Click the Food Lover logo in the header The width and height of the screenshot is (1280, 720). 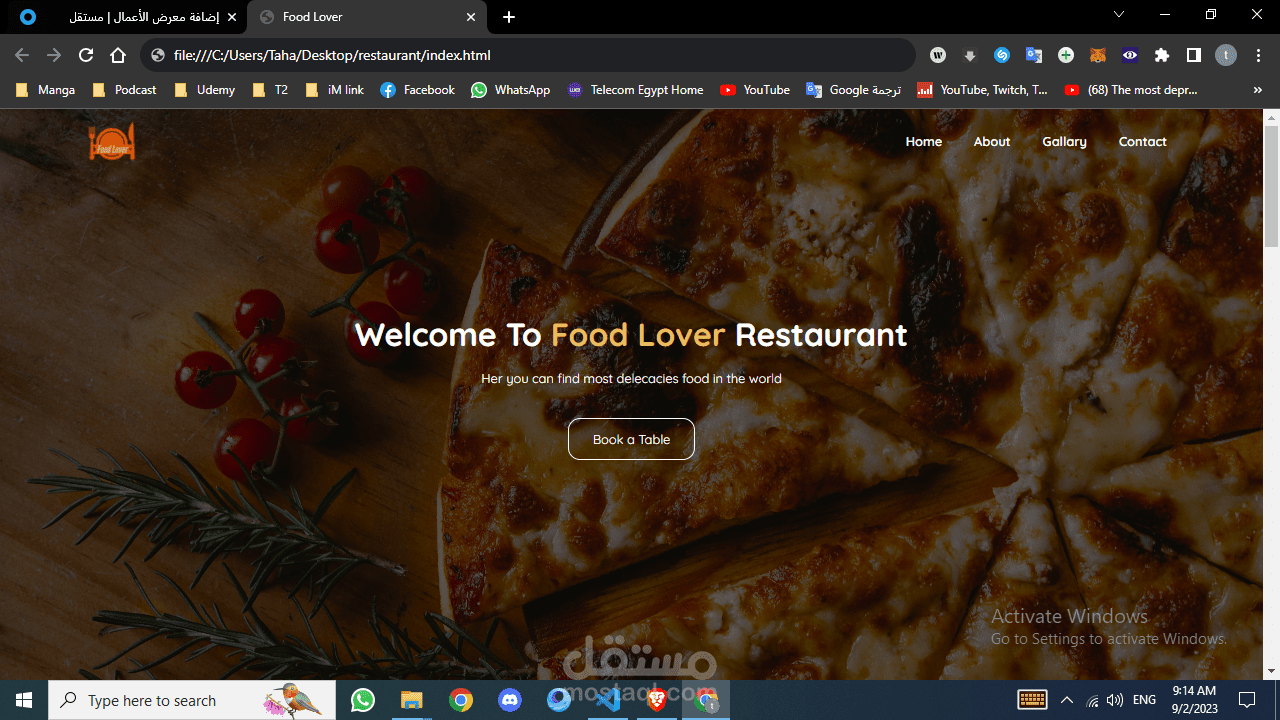click(112, 142)
